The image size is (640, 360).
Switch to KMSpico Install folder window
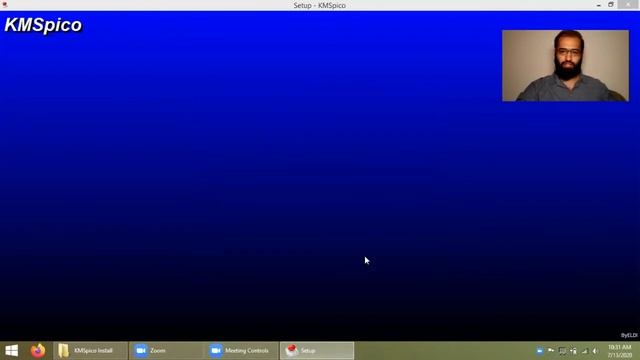[91, 351]
